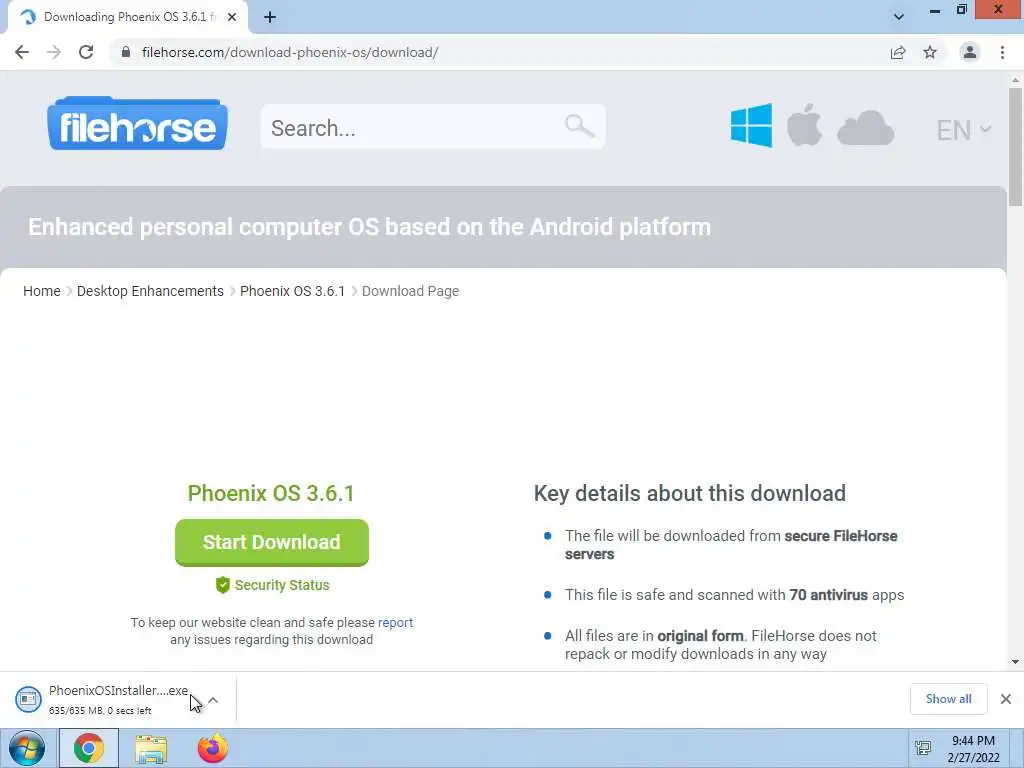Close the Downloading Phoenix OS tab
This screenshot has width=1024, height=768.
[x=232, y=18]
